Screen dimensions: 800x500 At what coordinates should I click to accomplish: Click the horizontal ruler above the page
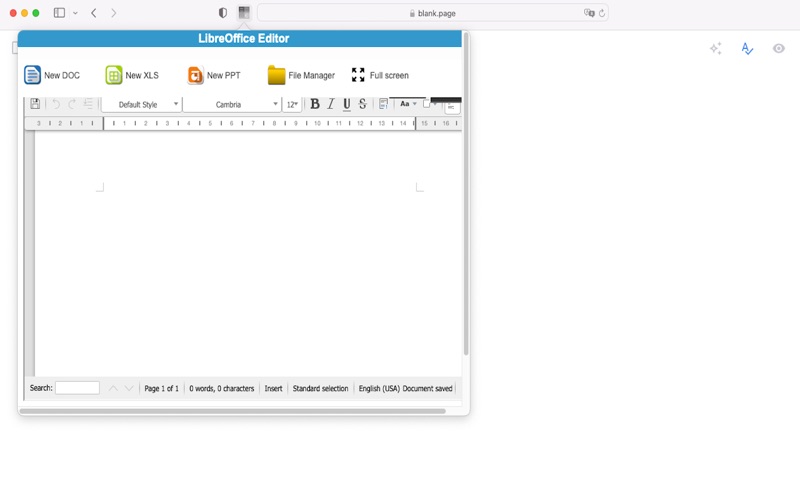tap(243, 123)
